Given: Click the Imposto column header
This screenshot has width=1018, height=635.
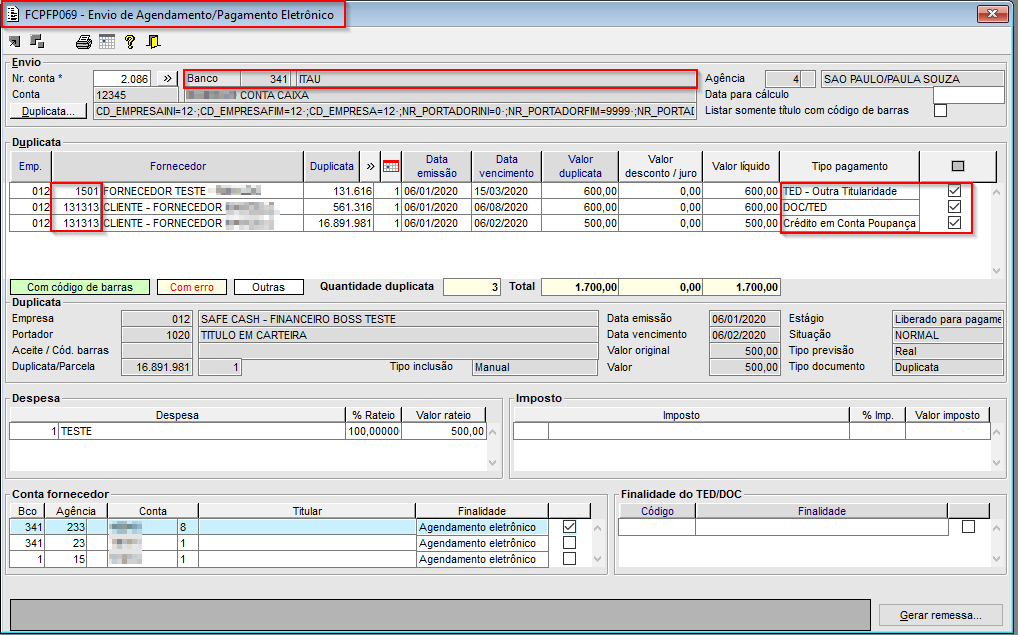Looking at the screenshot, I should click(x=681, y=415).
